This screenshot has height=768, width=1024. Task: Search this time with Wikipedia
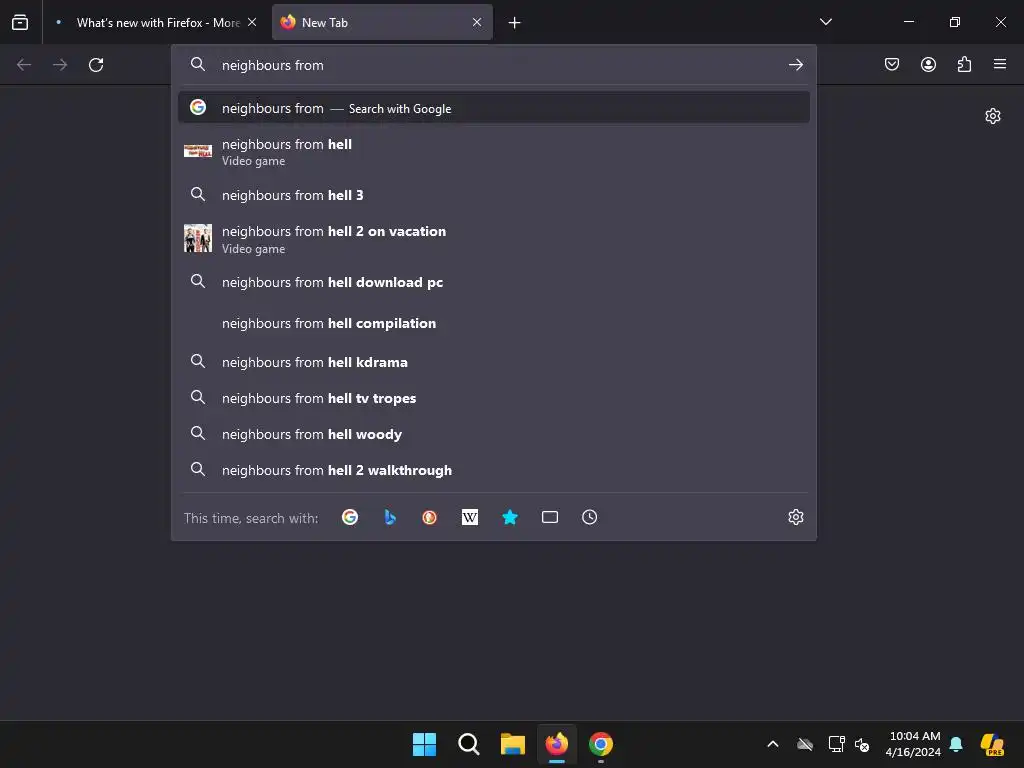(x=470, y=517)
